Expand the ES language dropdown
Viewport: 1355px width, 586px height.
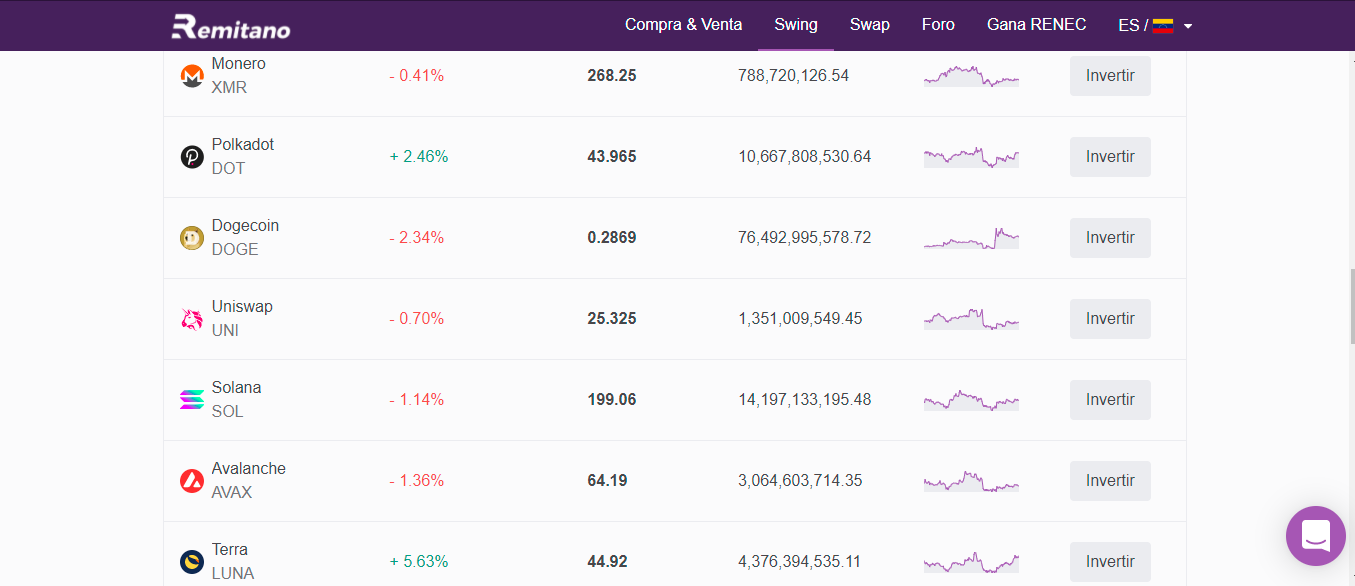click(x=1155, y=25)
